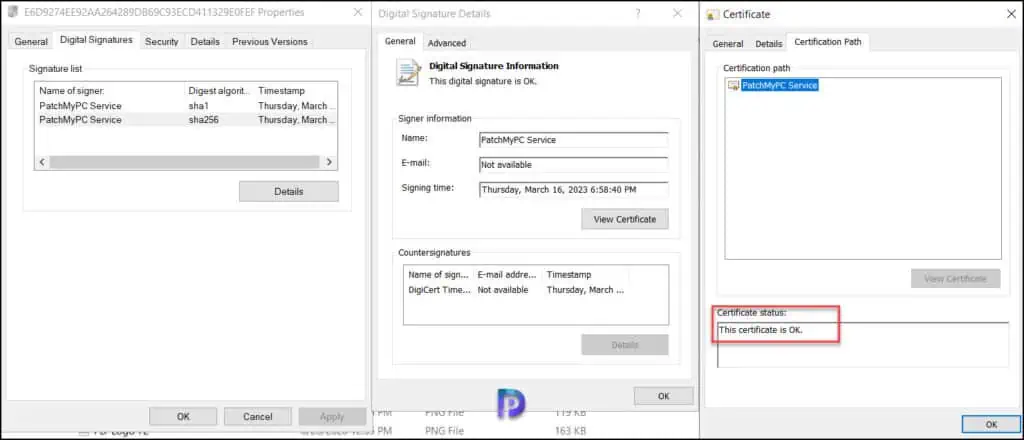This screenshot has height=440, width=1024.
Task: Close the Certificate window
Action: coord(1010,14)
